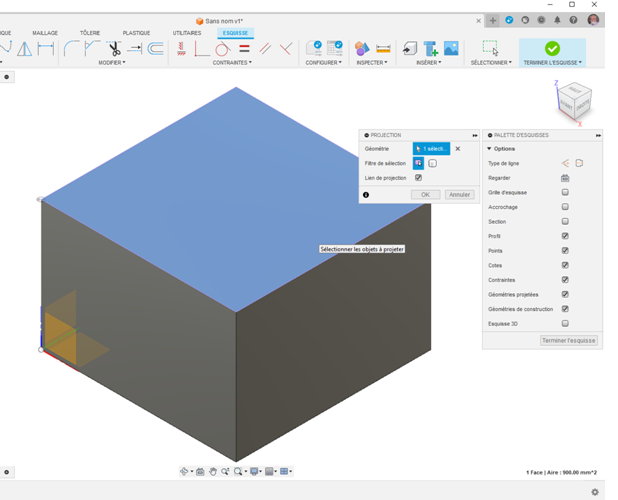Select the Extend tool
Viewport: 618px width, 500px height.
[x=135, y=49]
